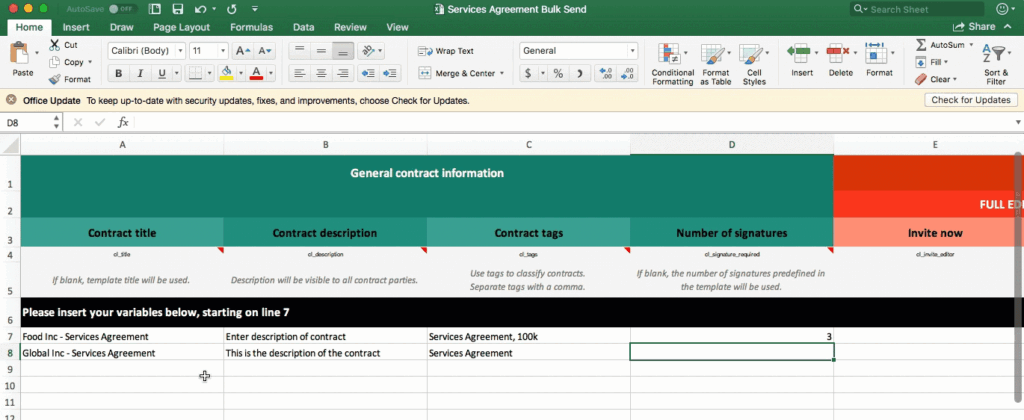Open the Formulas tab
The image size is (1024, 420).
pos(251,27)
